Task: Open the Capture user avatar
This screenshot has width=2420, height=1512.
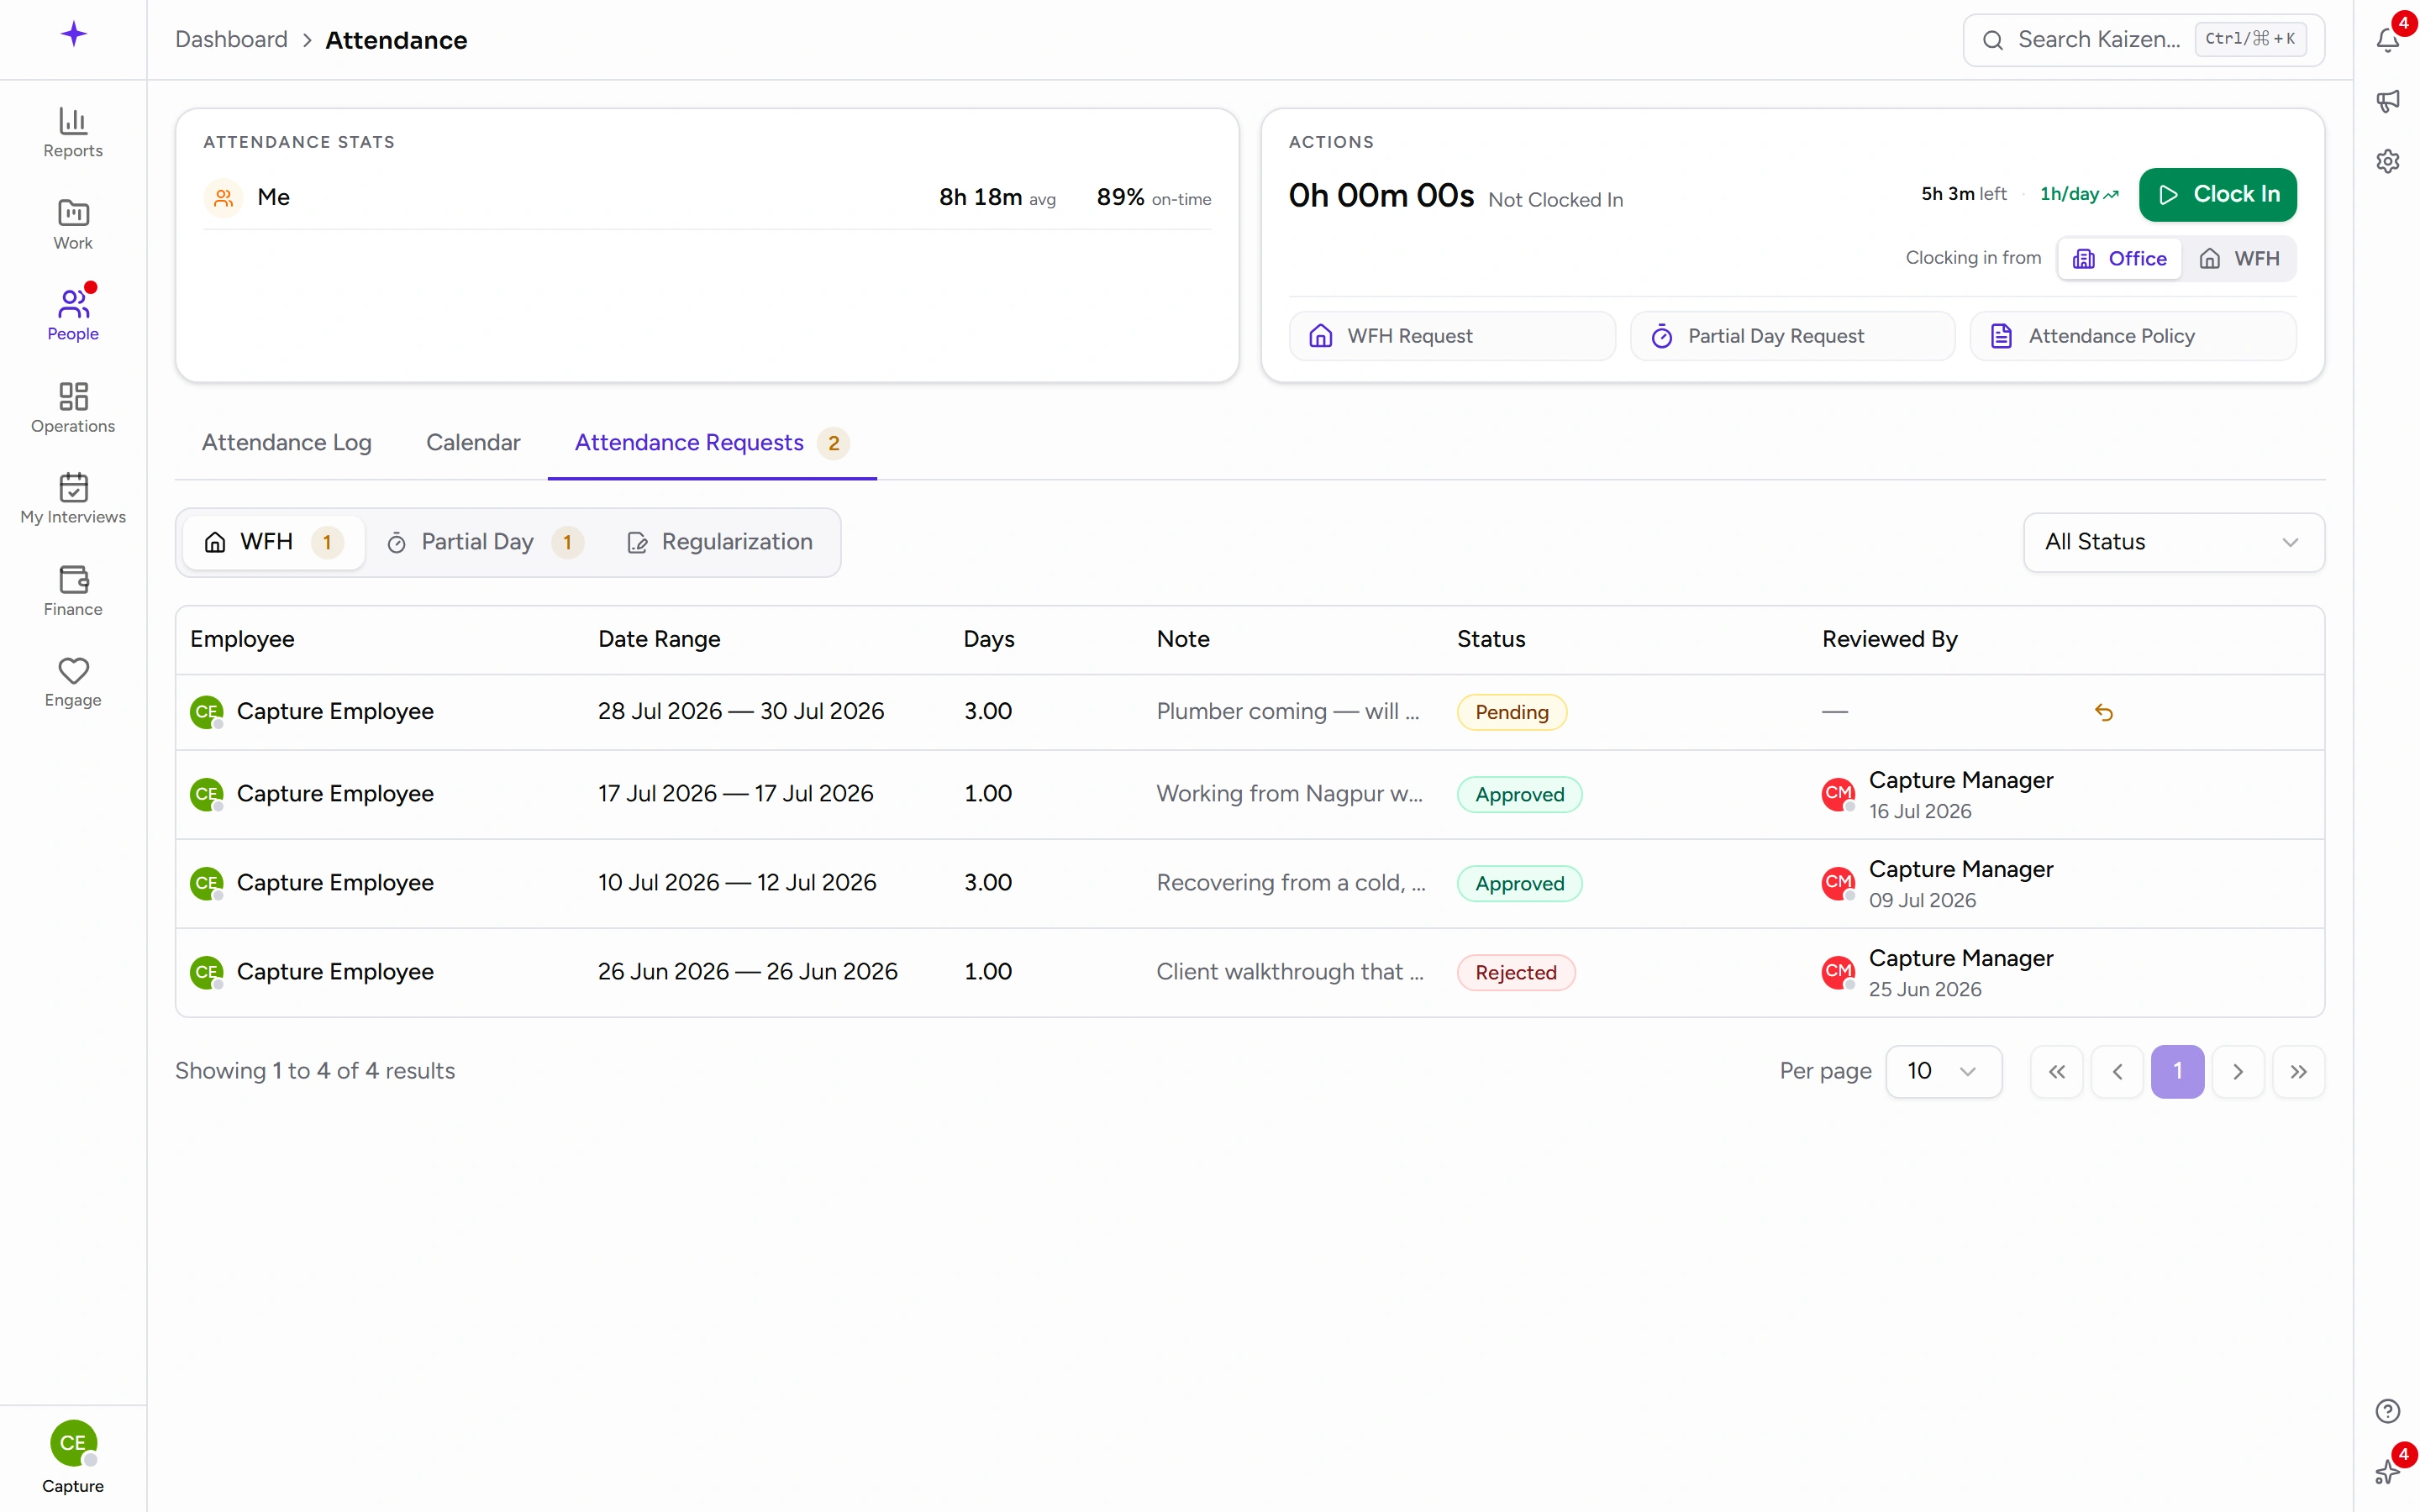Action: [x=73, y=1442]
